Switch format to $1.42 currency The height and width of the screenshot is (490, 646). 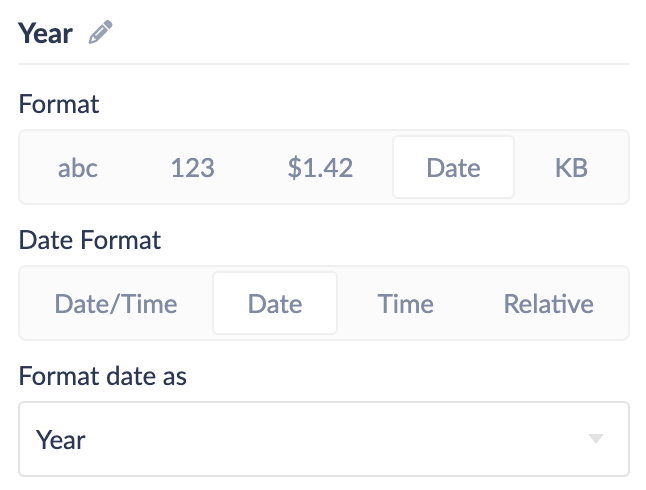[320, 167]
